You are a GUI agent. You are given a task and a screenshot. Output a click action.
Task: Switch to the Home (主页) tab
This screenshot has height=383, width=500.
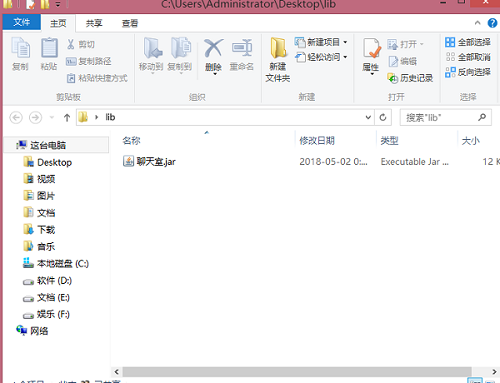tap(58, 23)
